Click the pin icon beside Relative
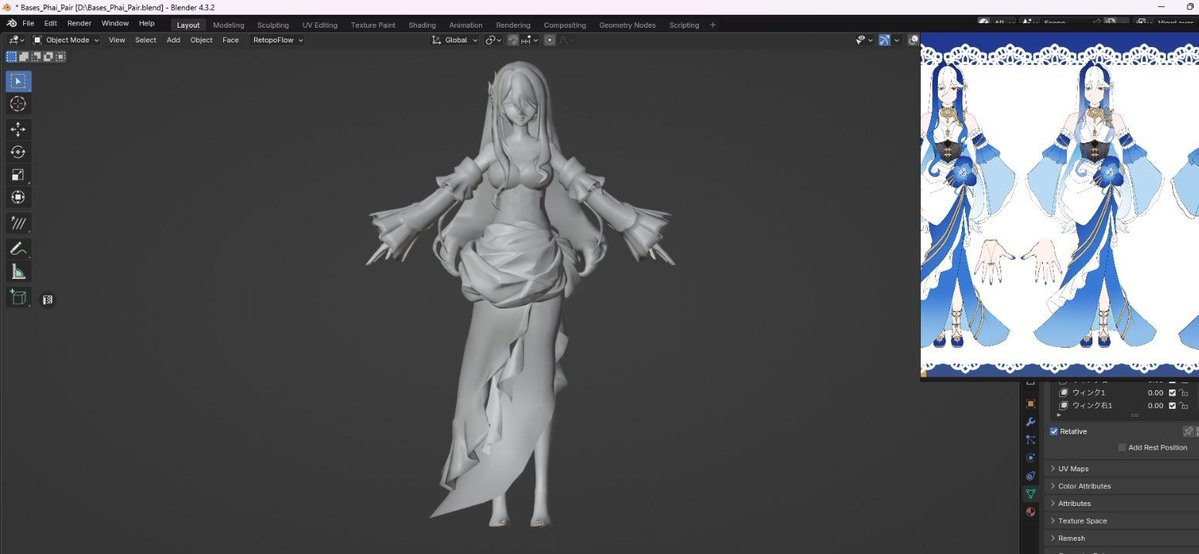 tap(1188, 432)
